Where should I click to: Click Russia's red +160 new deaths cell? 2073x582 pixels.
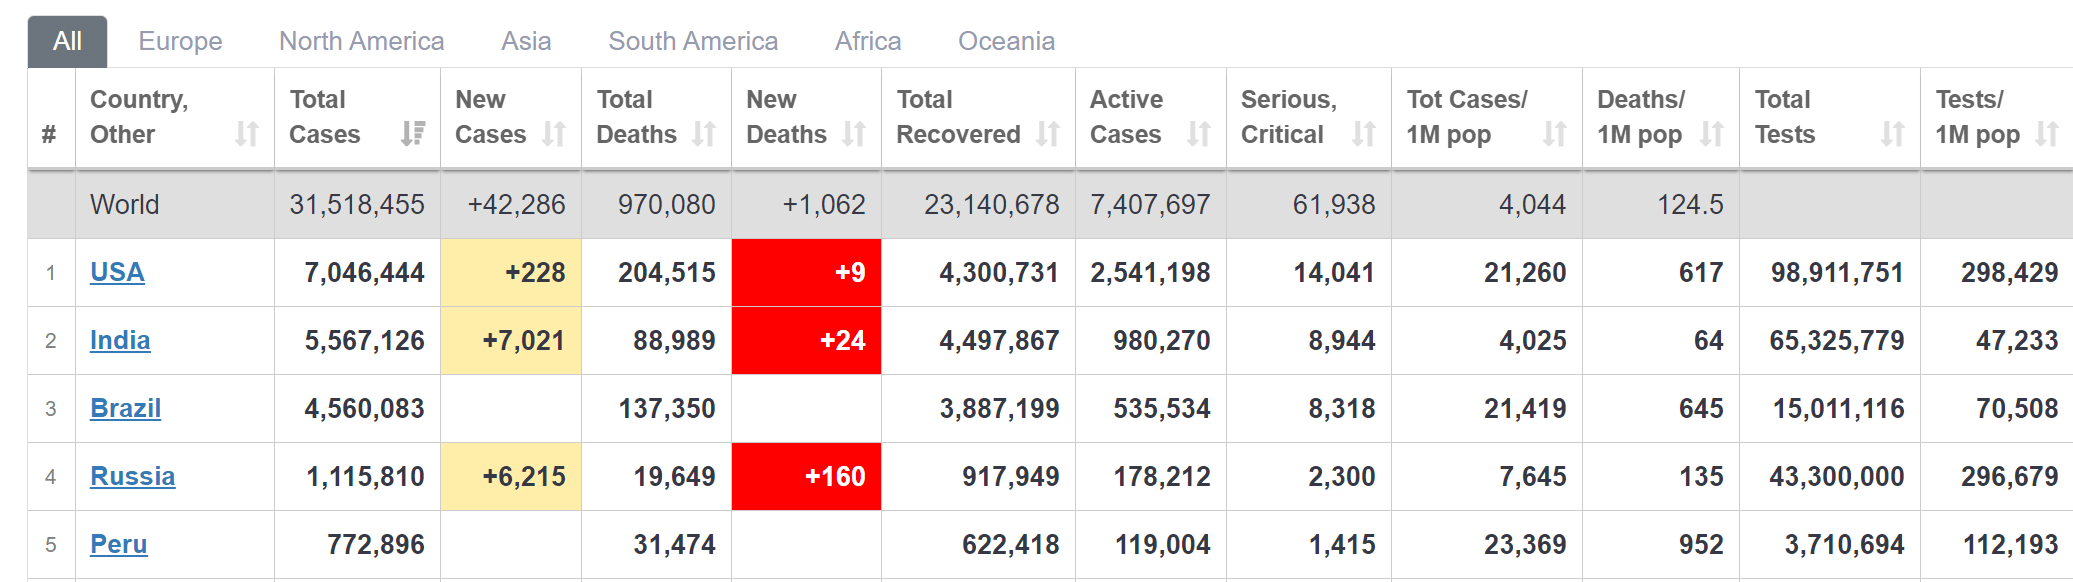pyautogui.click(x=806, y=476)
